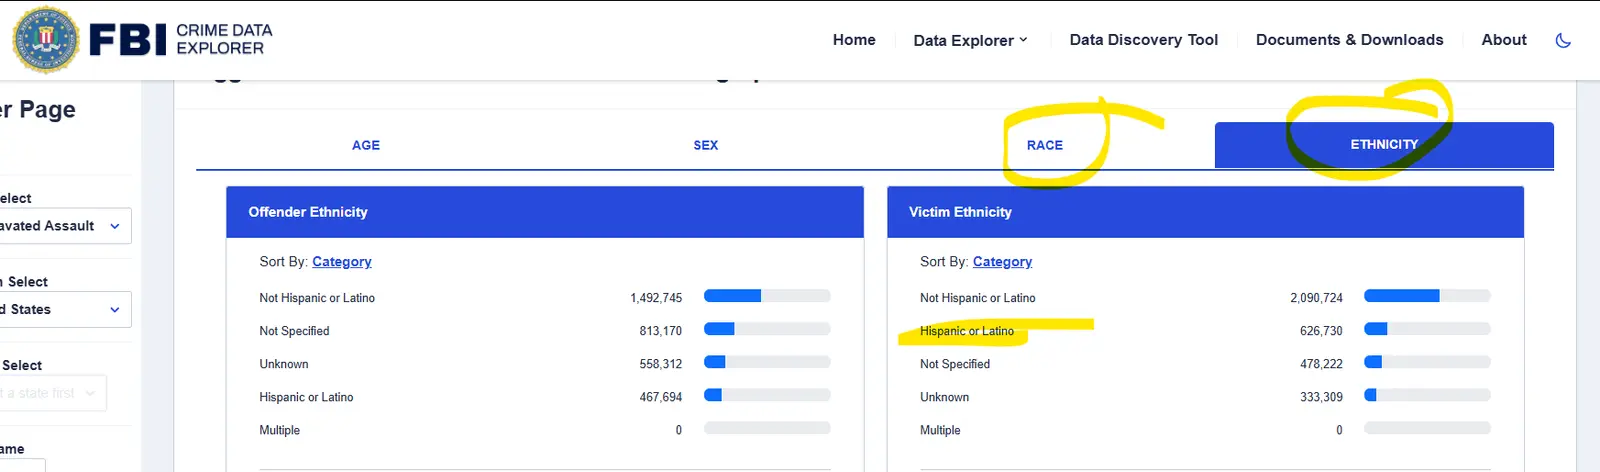Viewport: 1600px width, 472px height.
Task: Switch to the RACE tab
Action: 1044,145
